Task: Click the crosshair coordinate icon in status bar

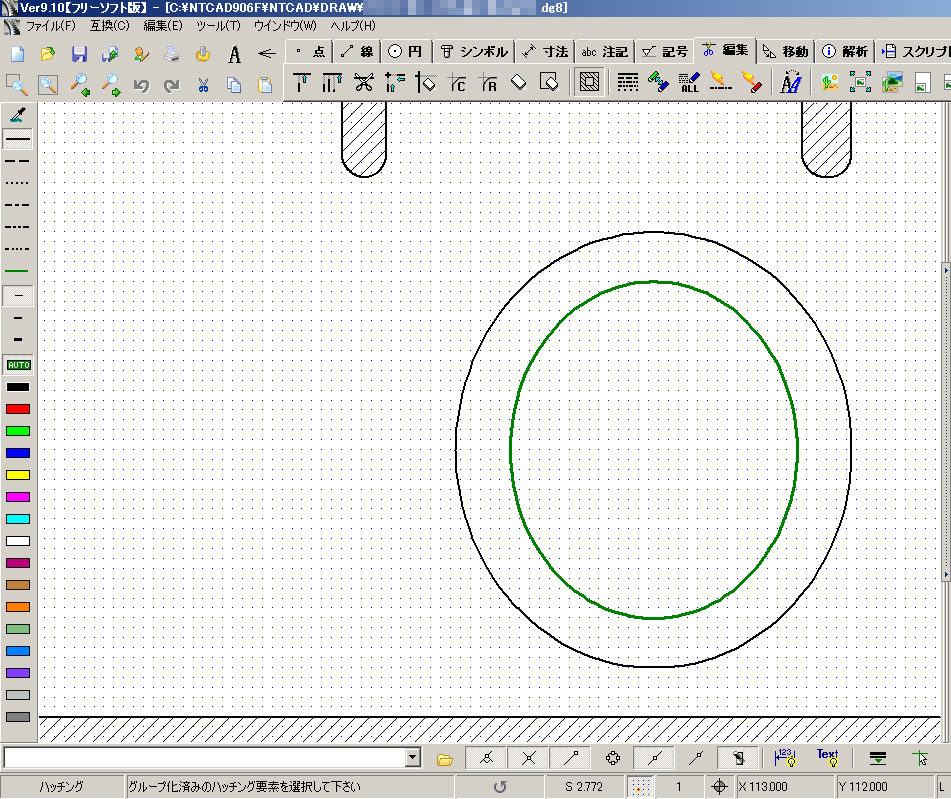Action: (719, 787)
